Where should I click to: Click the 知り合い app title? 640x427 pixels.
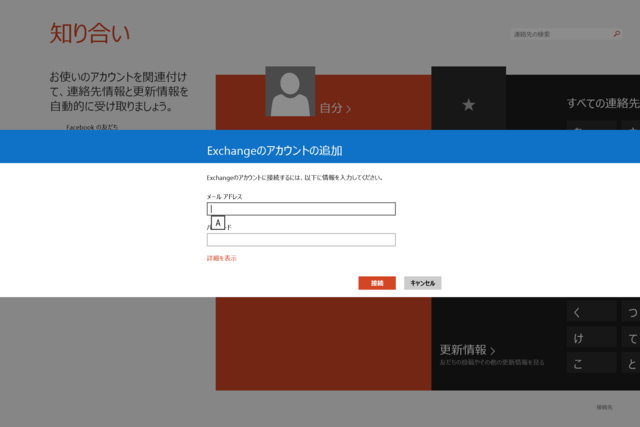[90, 33]
